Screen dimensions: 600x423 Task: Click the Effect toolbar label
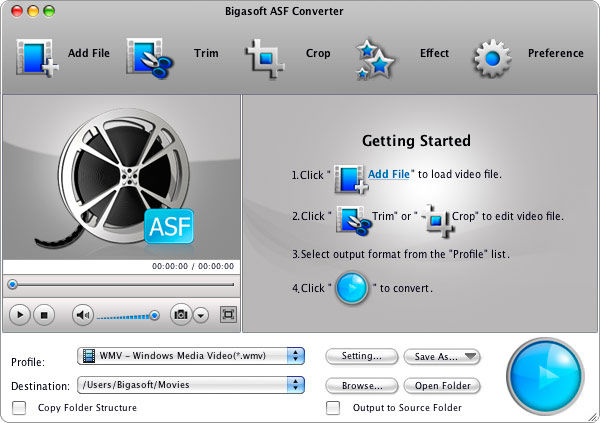434,53
